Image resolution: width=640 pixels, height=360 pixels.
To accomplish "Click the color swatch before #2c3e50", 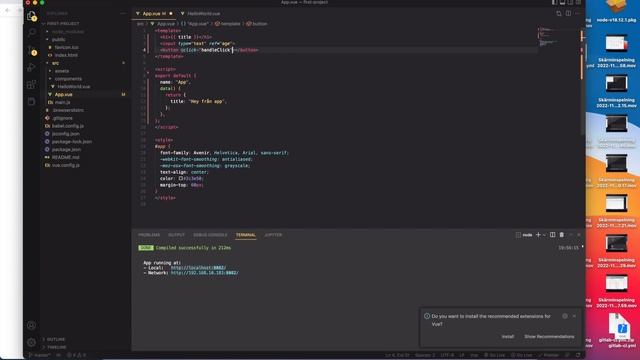I will 180,178.
